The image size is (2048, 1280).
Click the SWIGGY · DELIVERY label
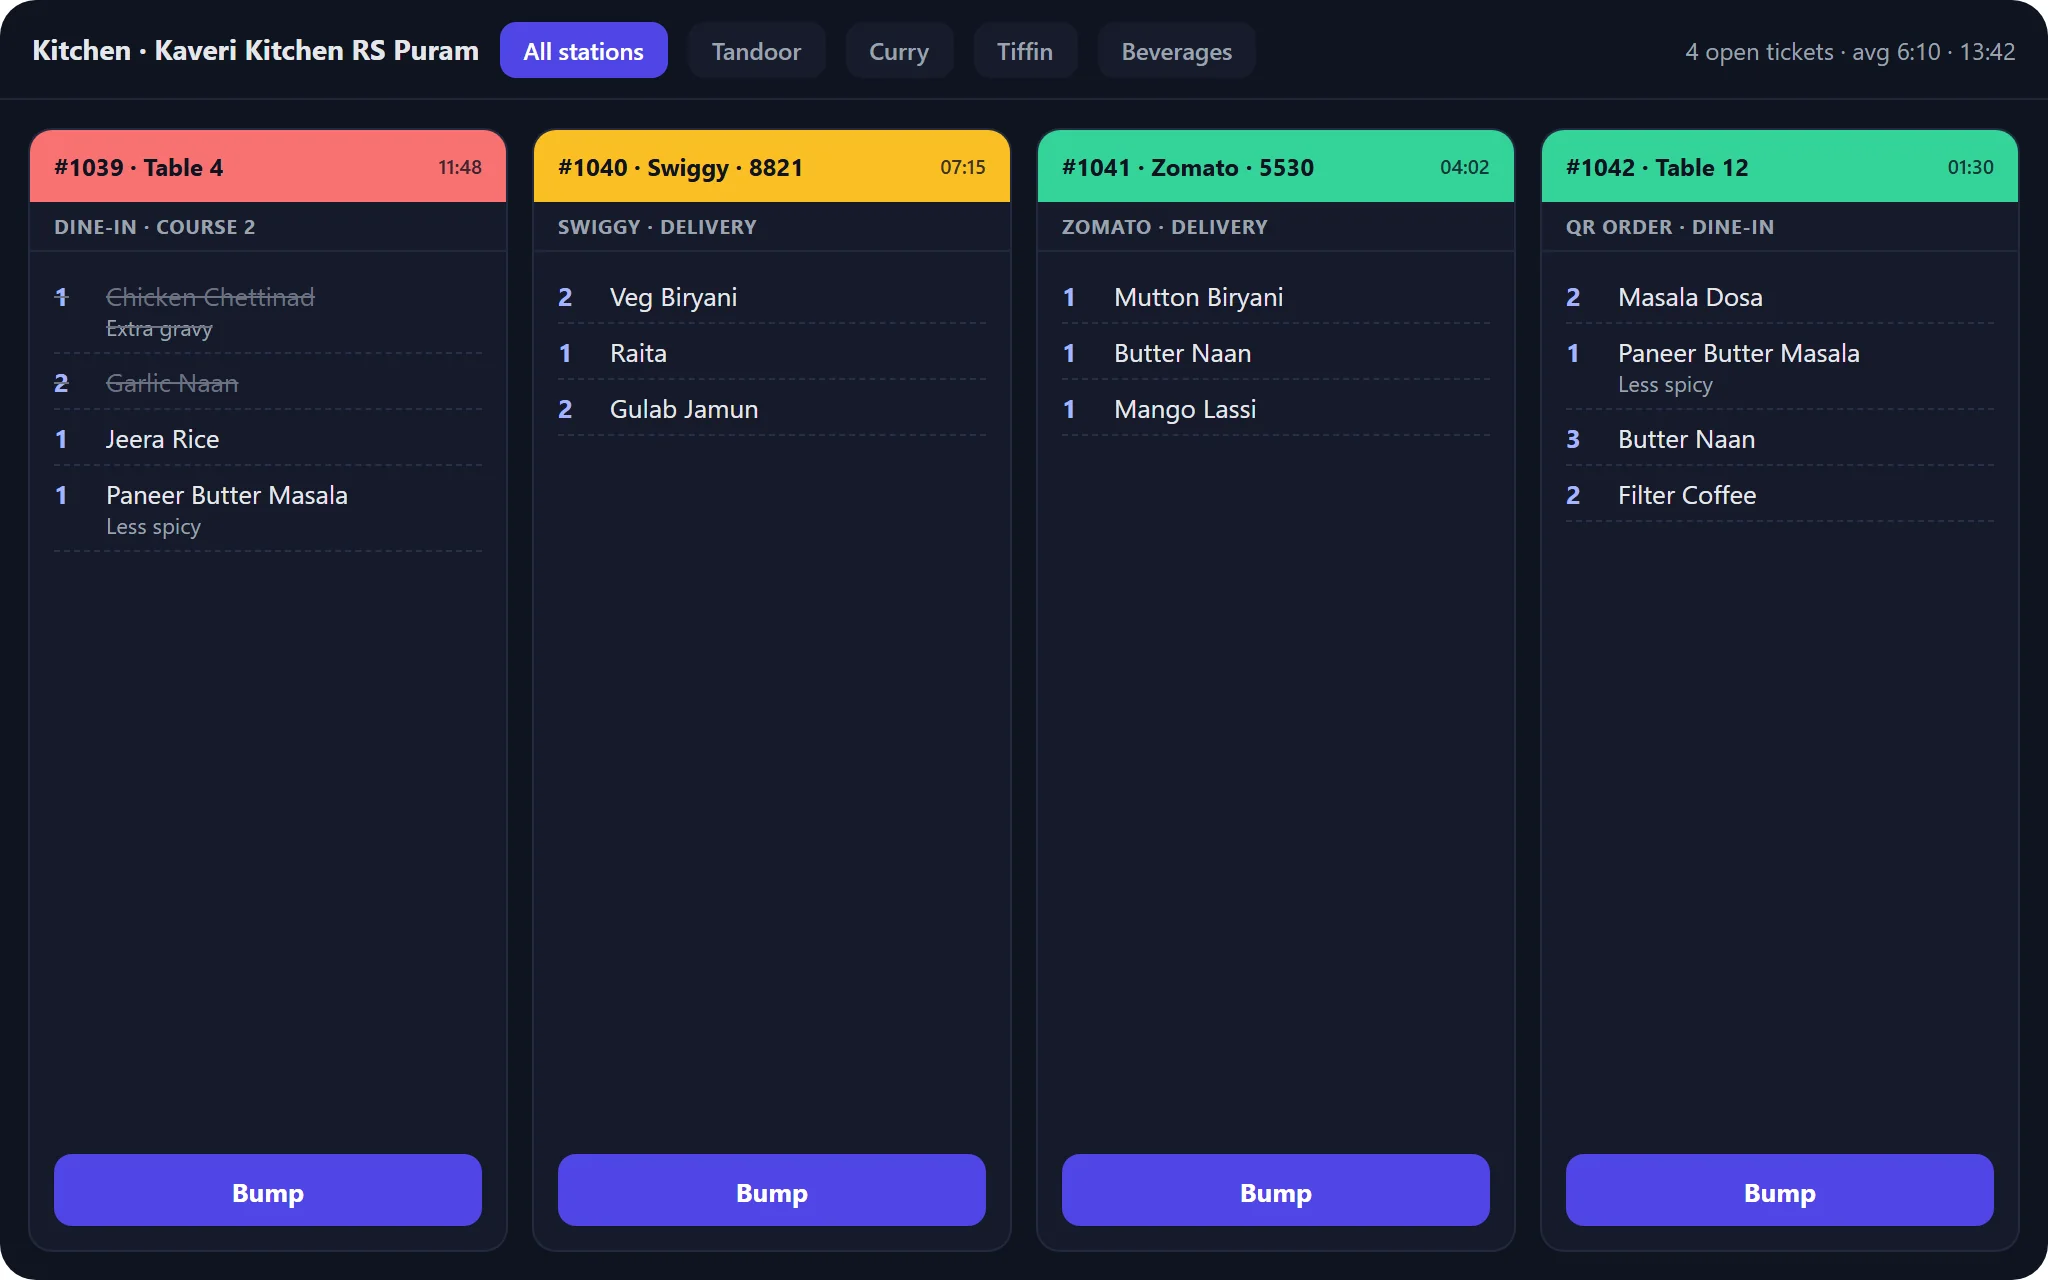[657, 227]
